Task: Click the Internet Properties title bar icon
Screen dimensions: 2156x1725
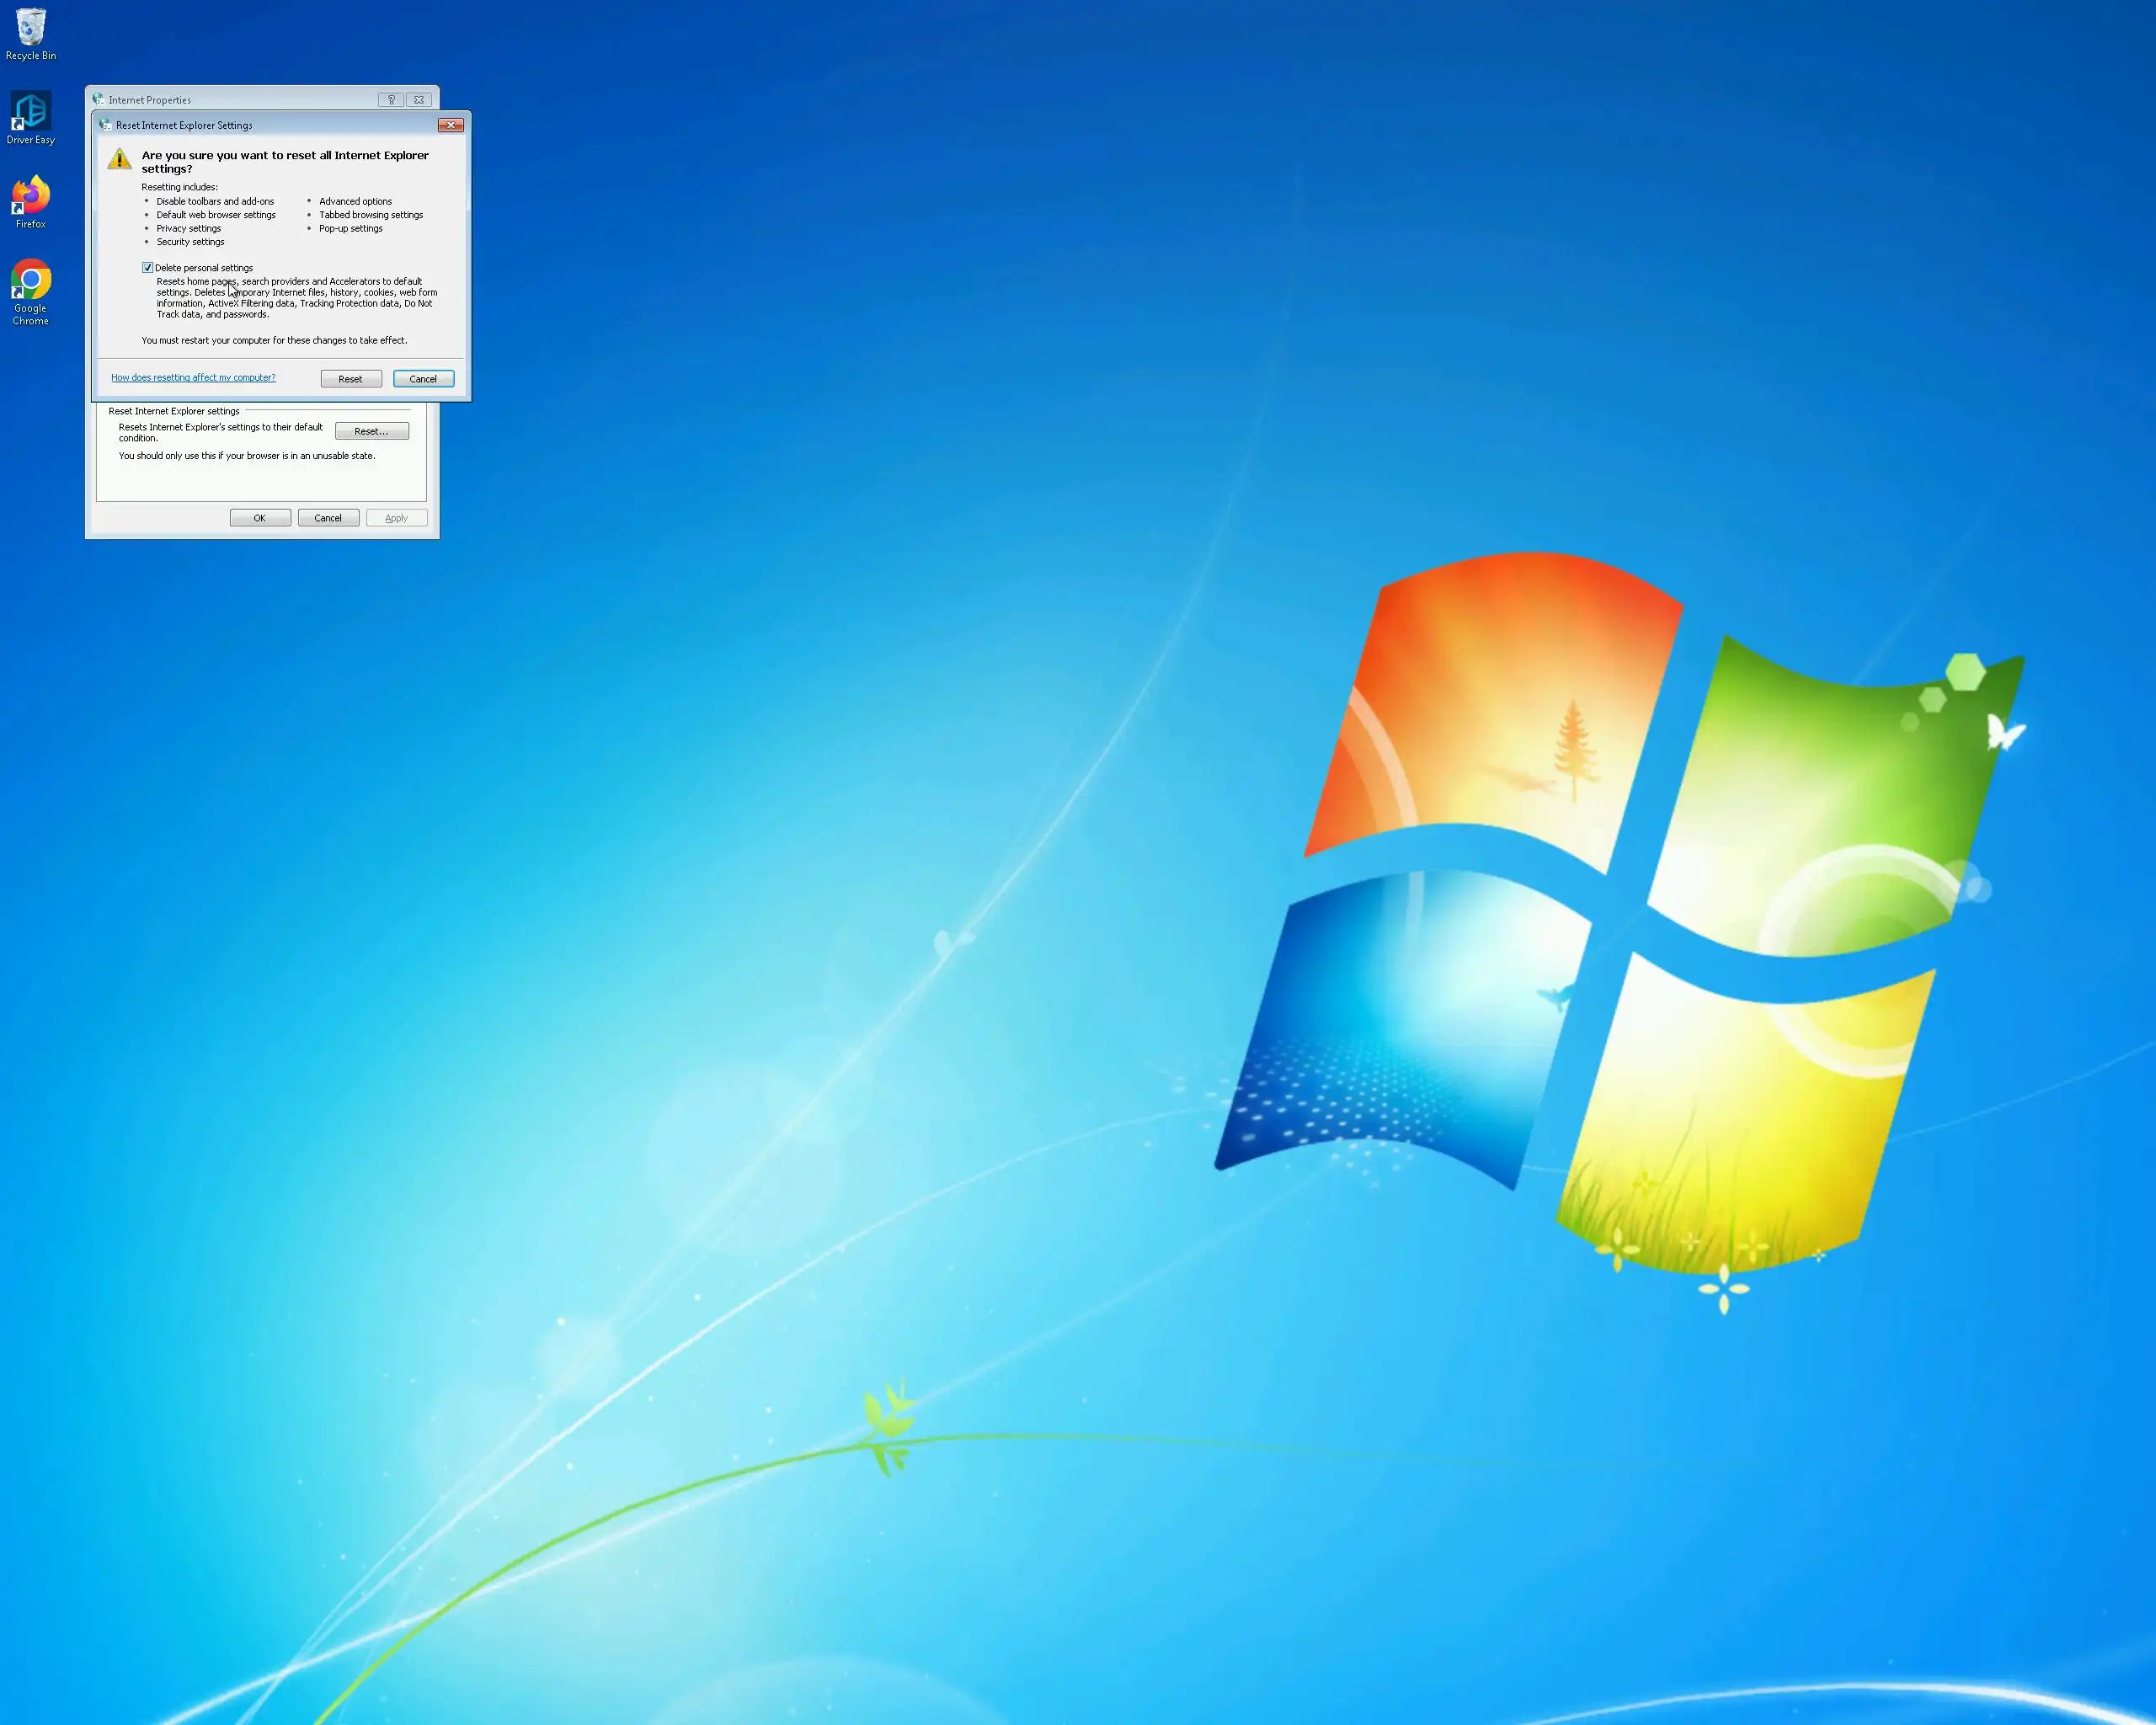Action: coord(98,100)
